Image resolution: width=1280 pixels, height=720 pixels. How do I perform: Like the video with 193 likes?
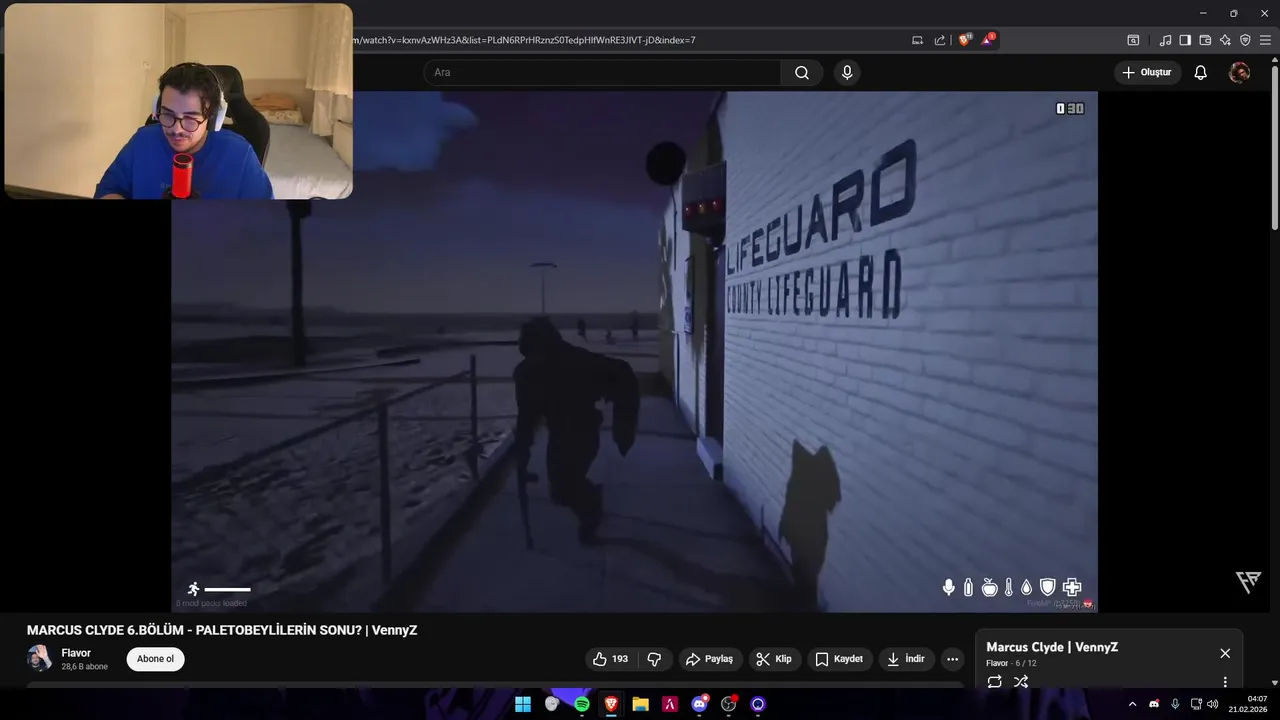[611, 659]
